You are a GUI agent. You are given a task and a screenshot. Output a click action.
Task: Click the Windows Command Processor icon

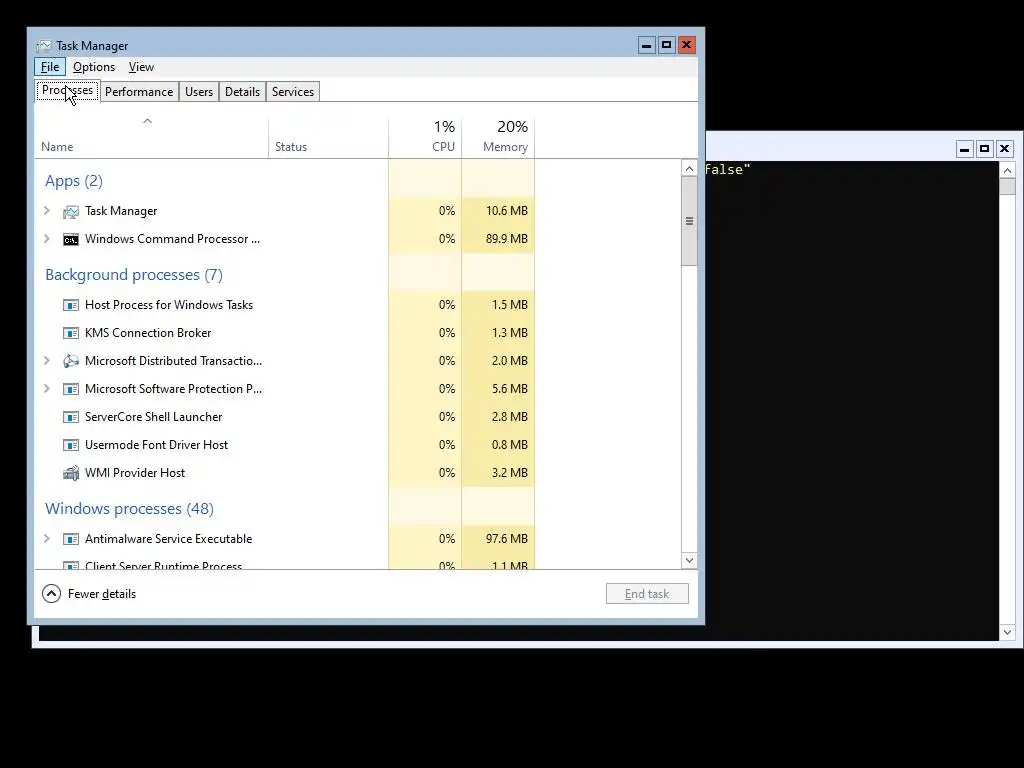[71, 240]
